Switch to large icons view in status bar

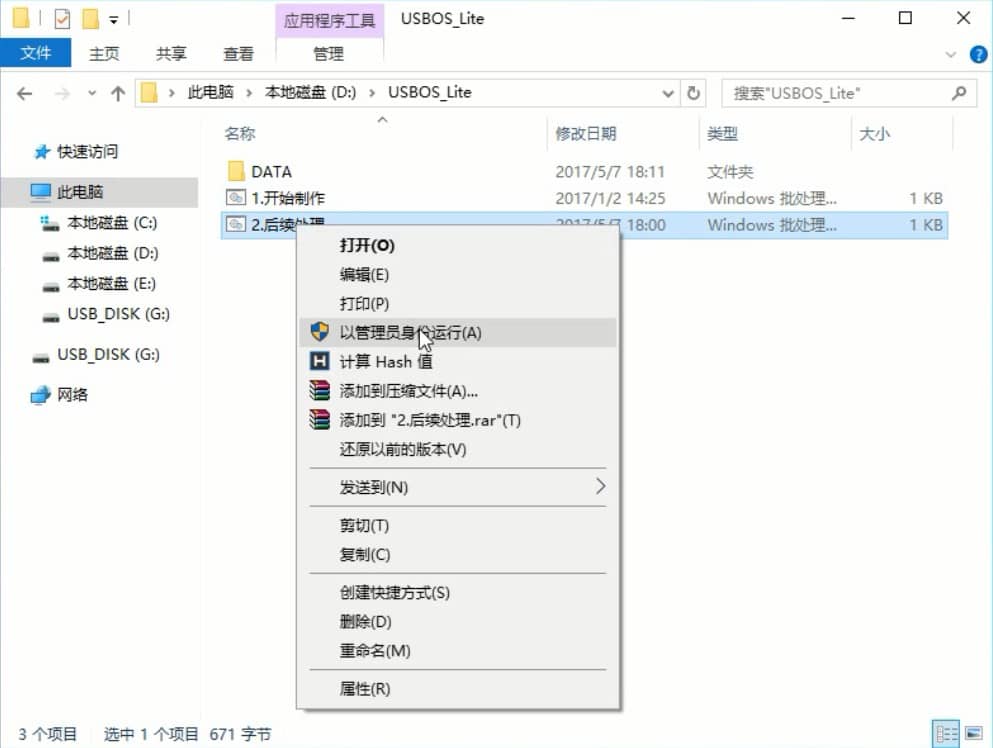[970, 734]
